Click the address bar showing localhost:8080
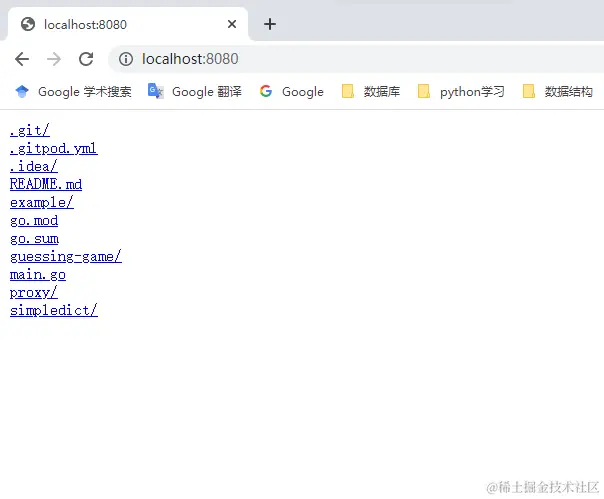 tap(356, 59)
